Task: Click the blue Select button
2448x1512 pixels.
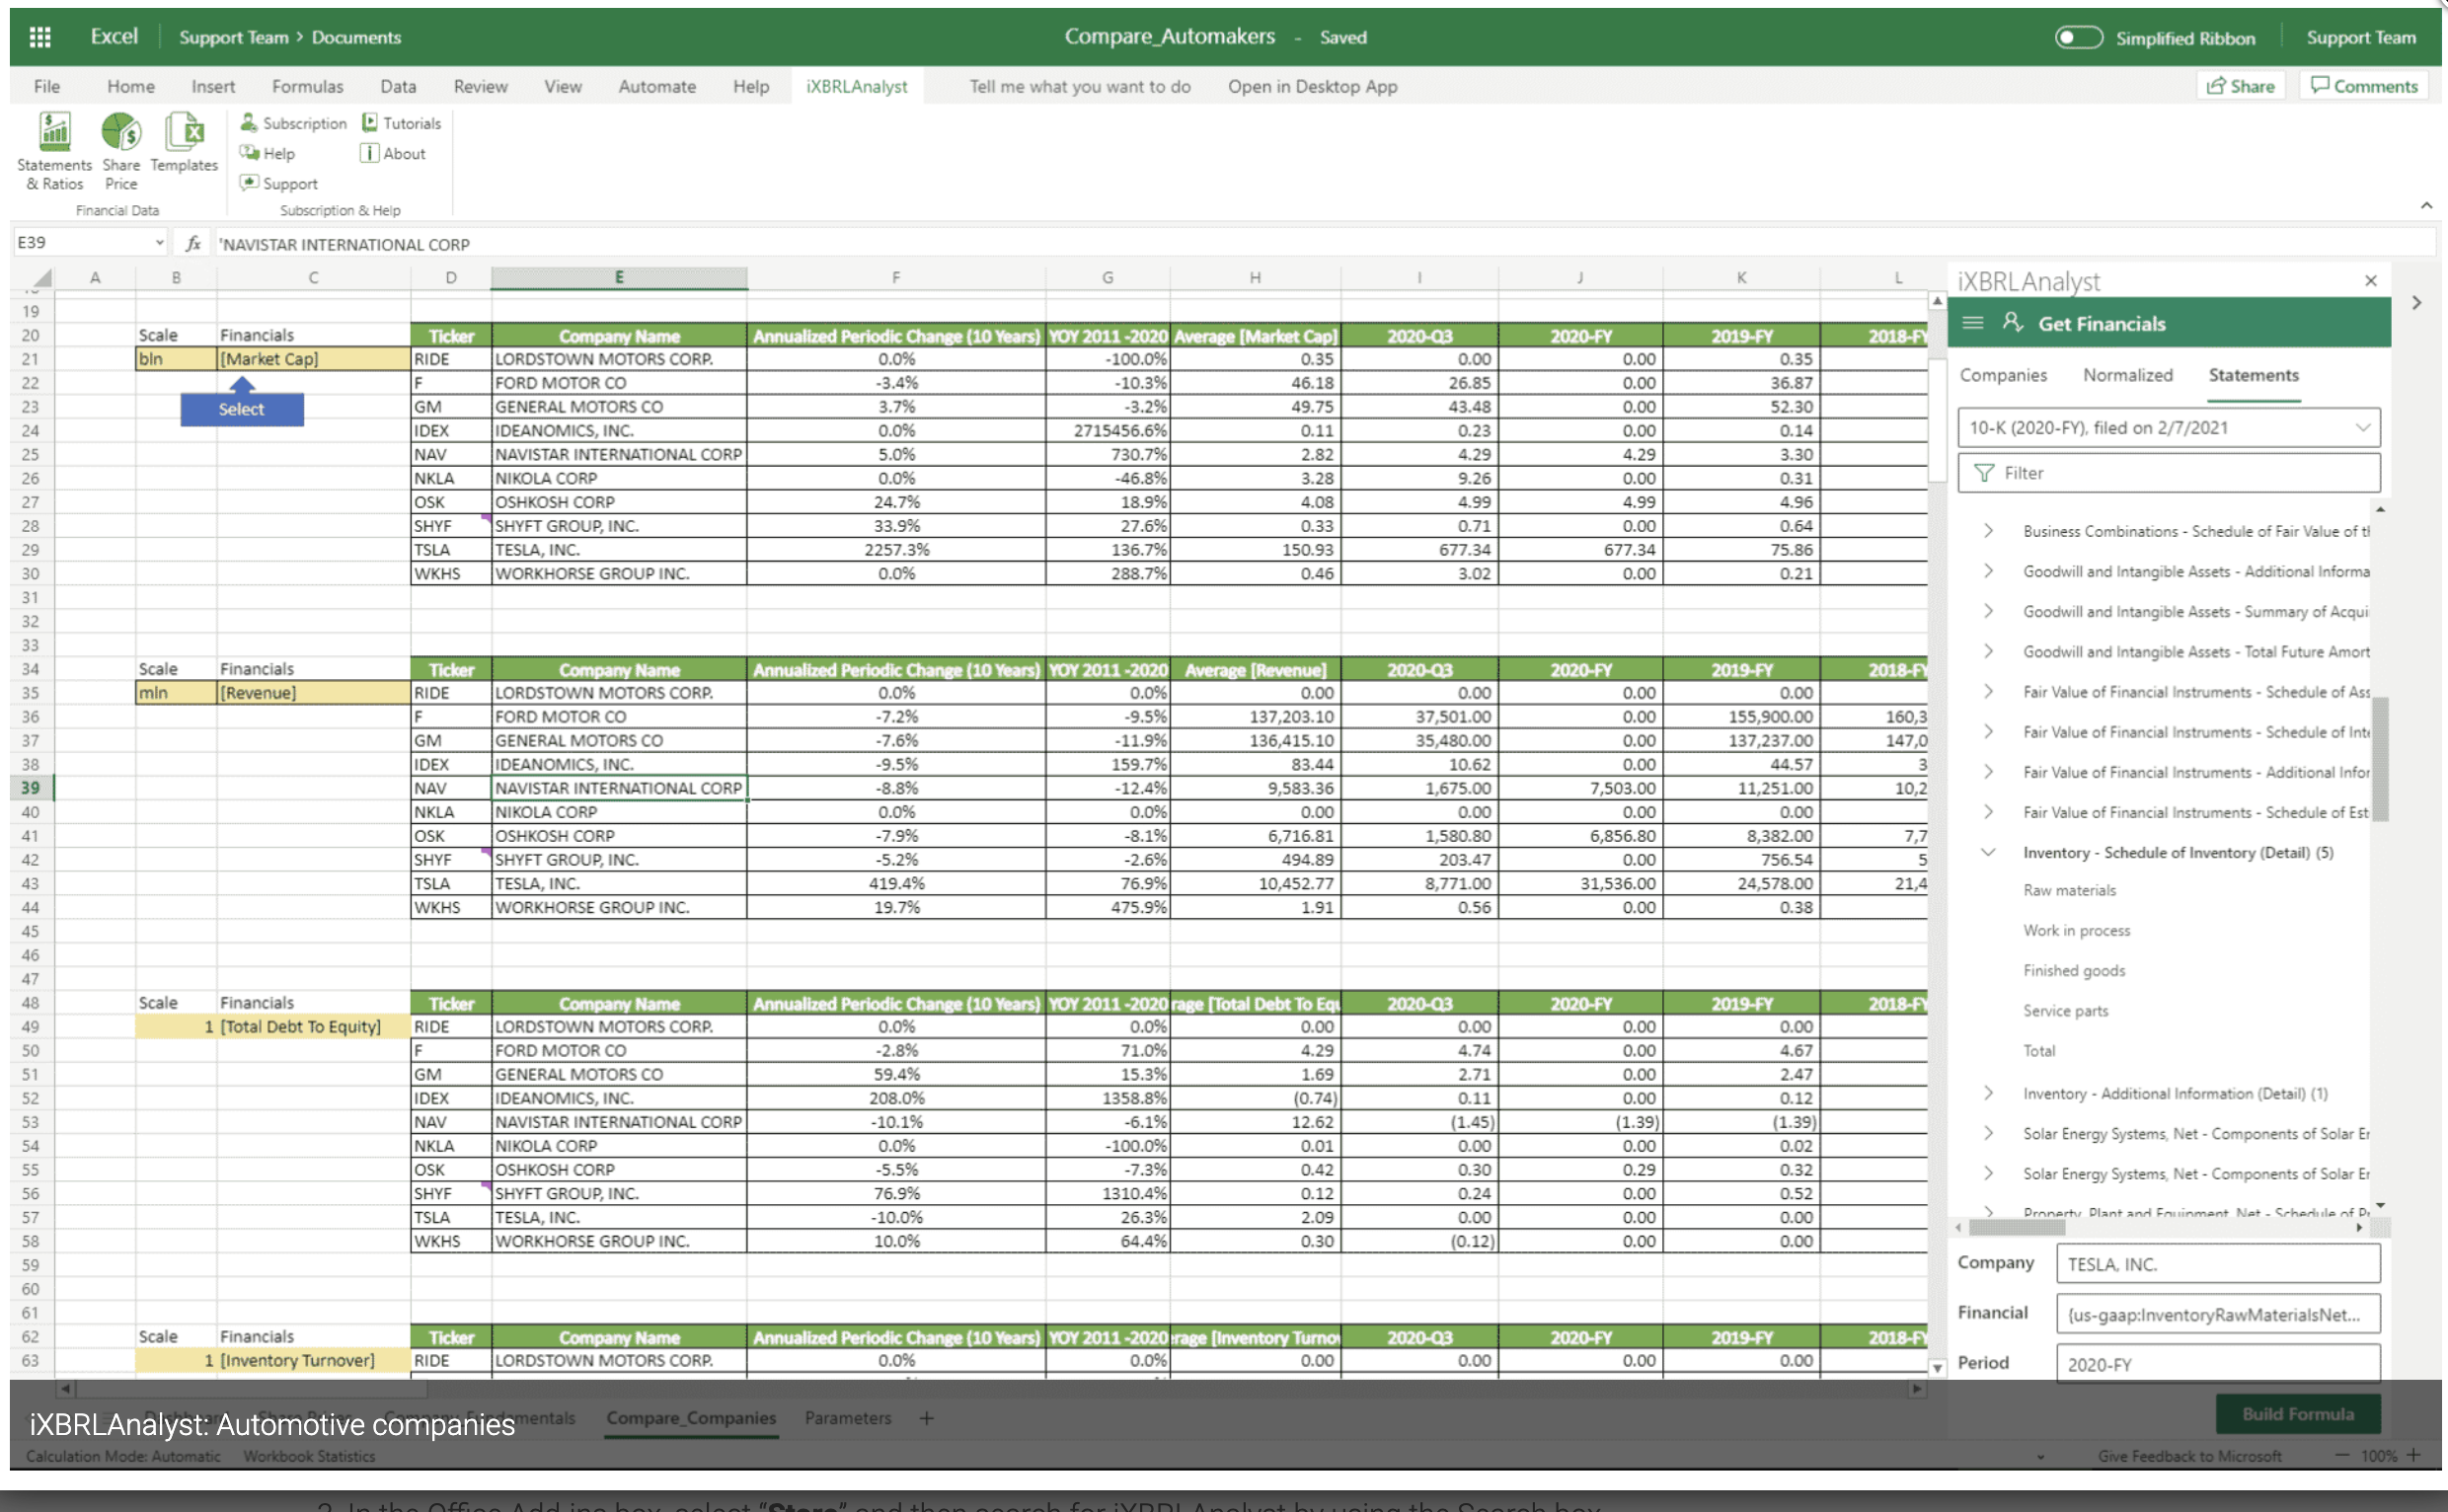Action: [x=241, y=409]
